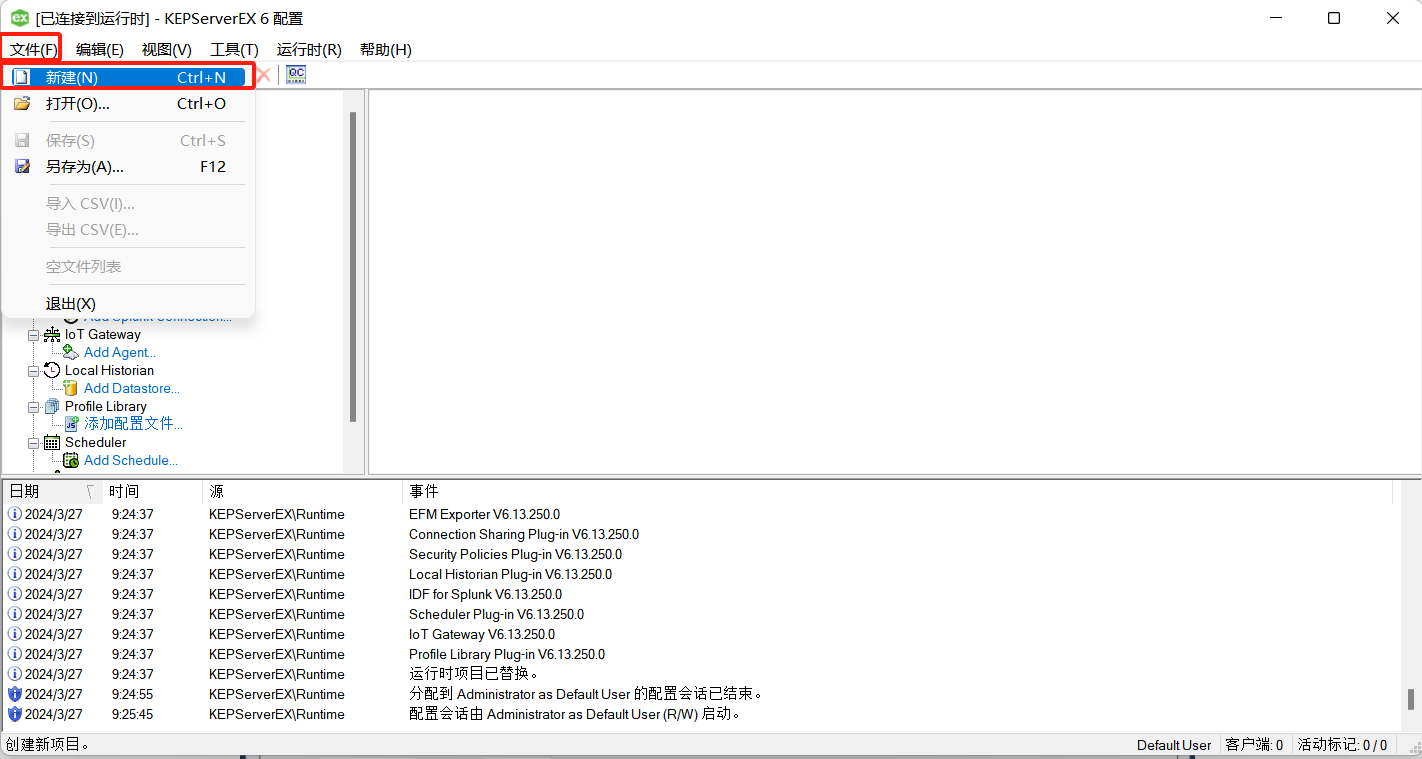Open the 视图(V) menu
Image resolution: width=1422 pixels, height=759 pixels.
pyautogui.click(x=167, y=50)
